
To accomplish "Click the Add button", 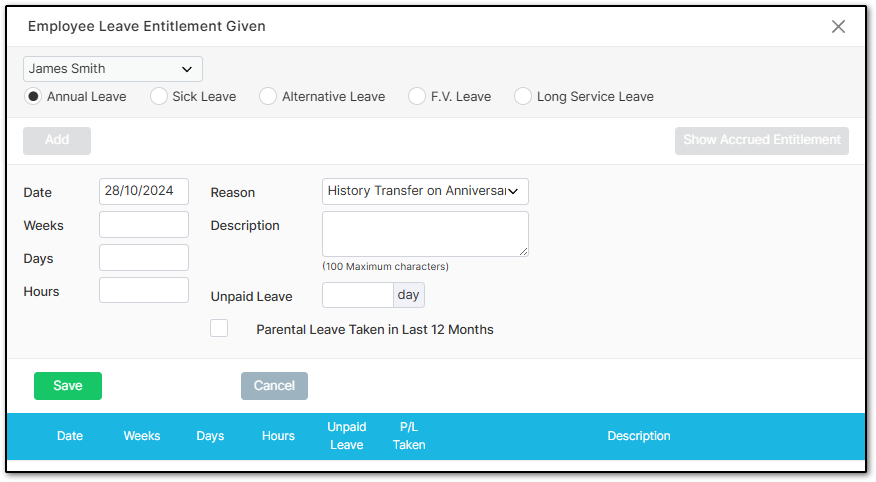I will click(x=57, y=140).
